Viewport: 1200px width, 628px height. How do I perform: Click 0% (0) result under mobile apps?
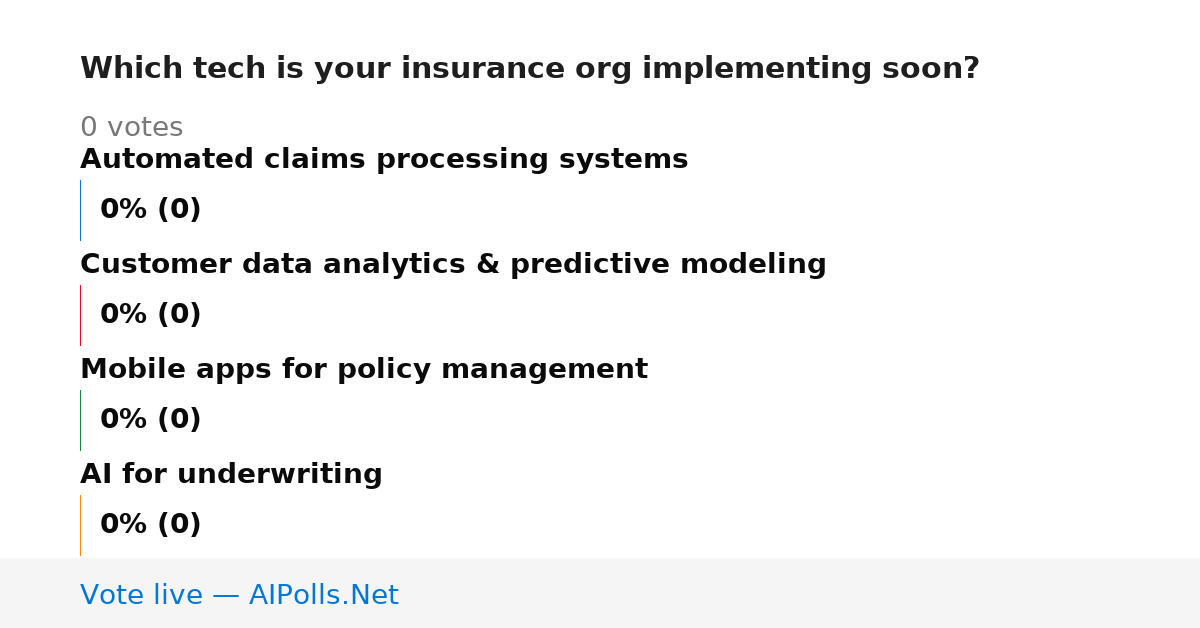coord(151,420)
